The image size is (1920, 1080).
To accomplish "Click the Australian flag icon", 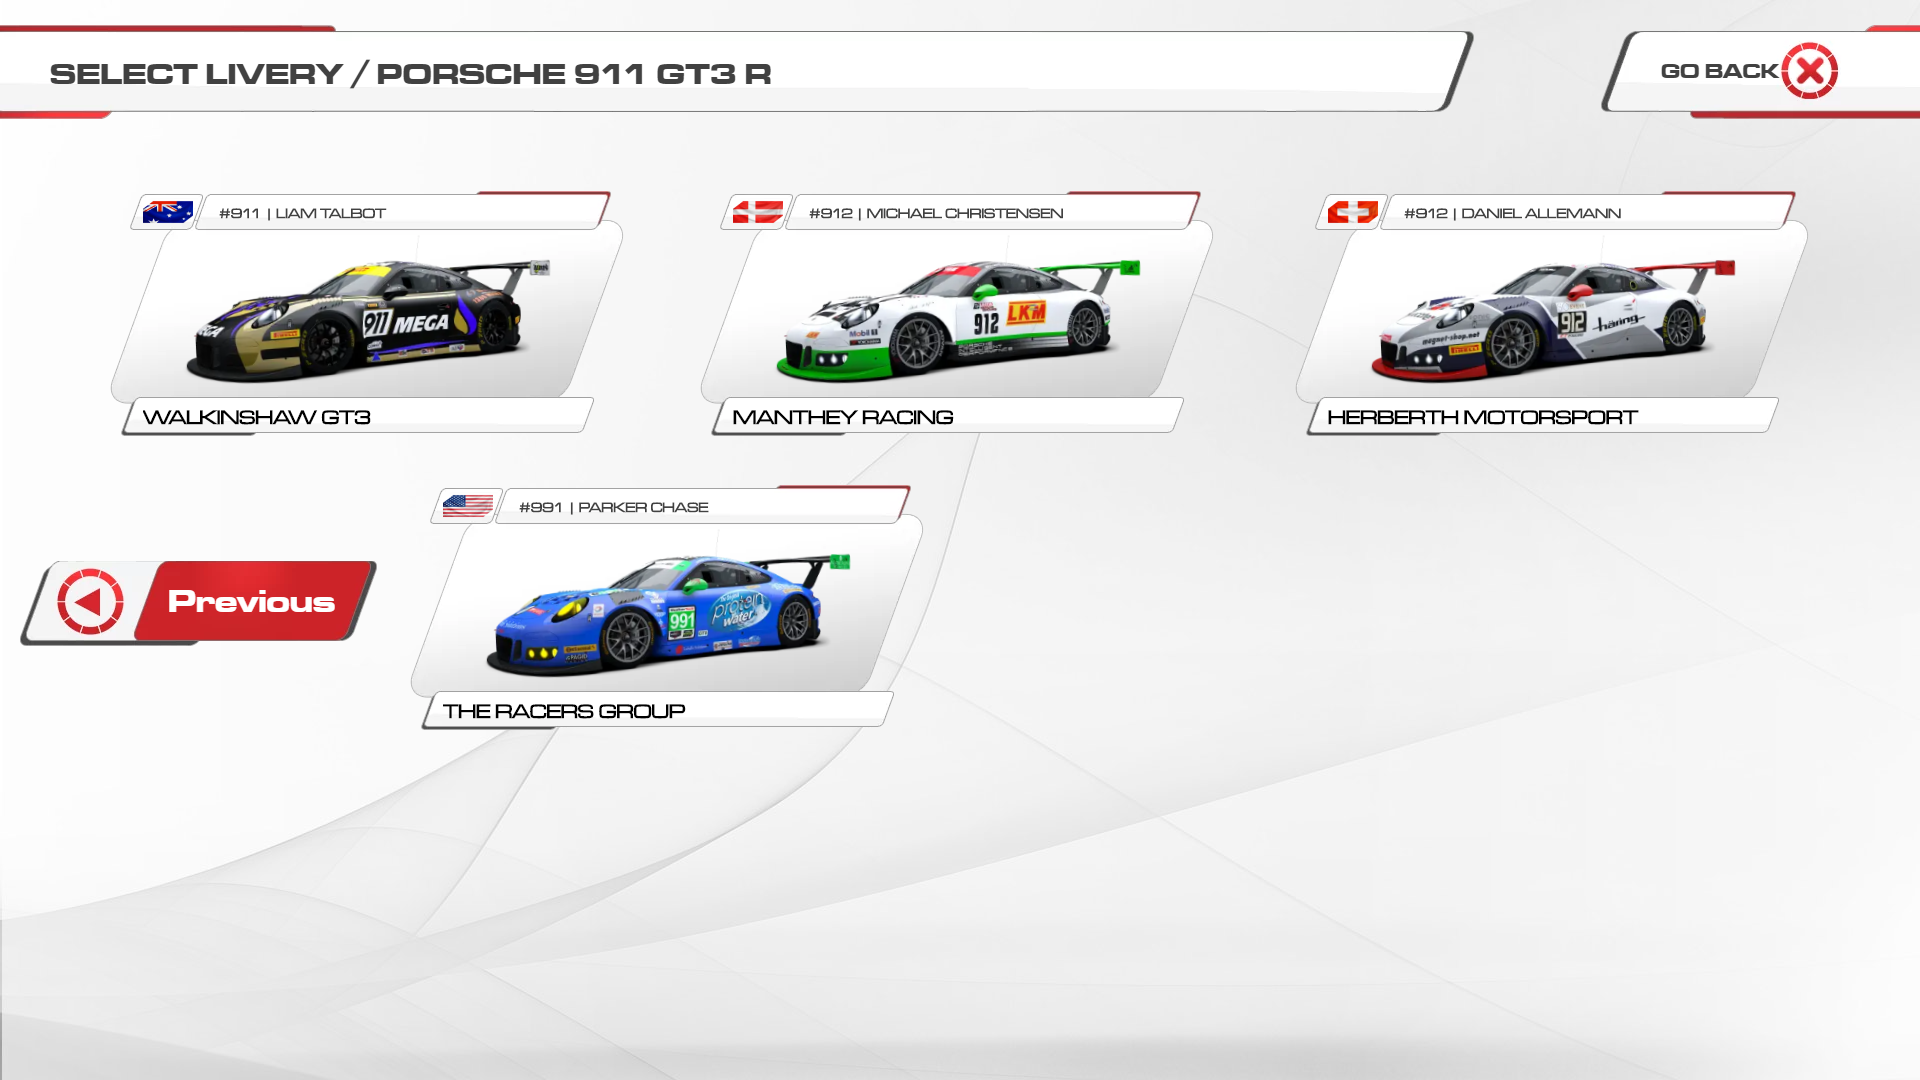I will tap(168, 212).
